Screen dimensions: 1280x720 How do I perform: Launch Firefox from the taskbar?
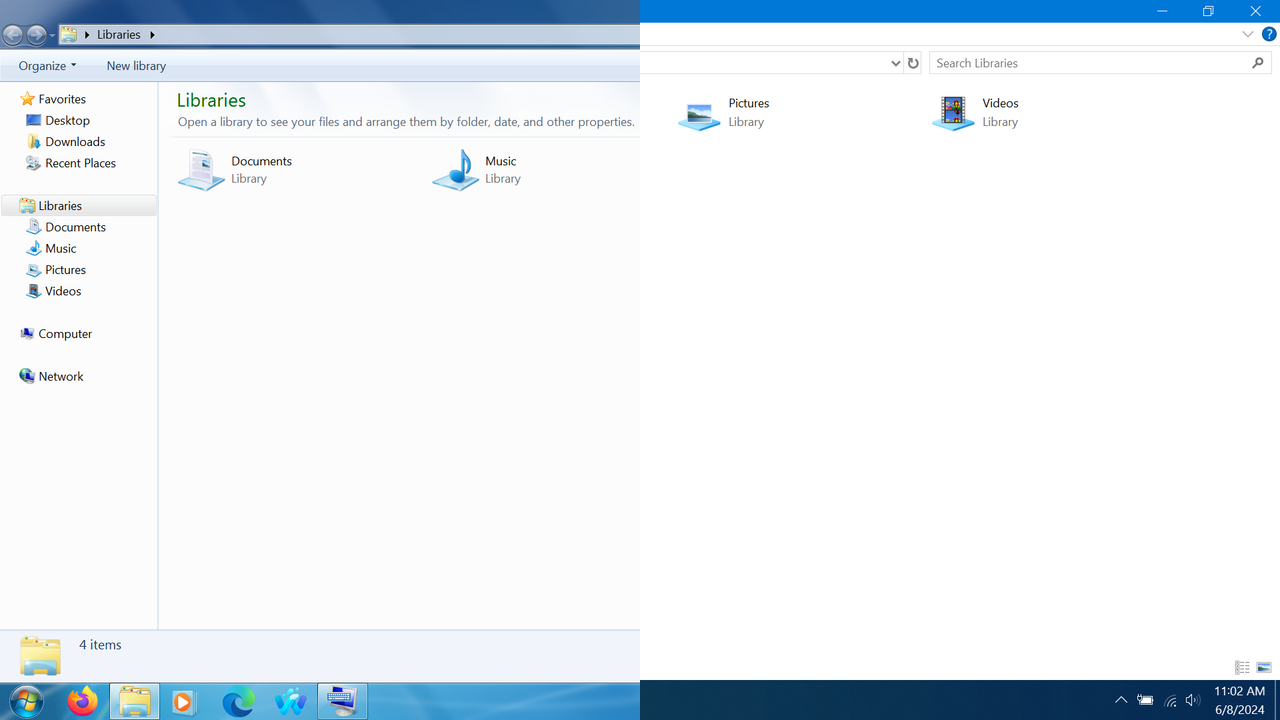[x=82, y=700]
